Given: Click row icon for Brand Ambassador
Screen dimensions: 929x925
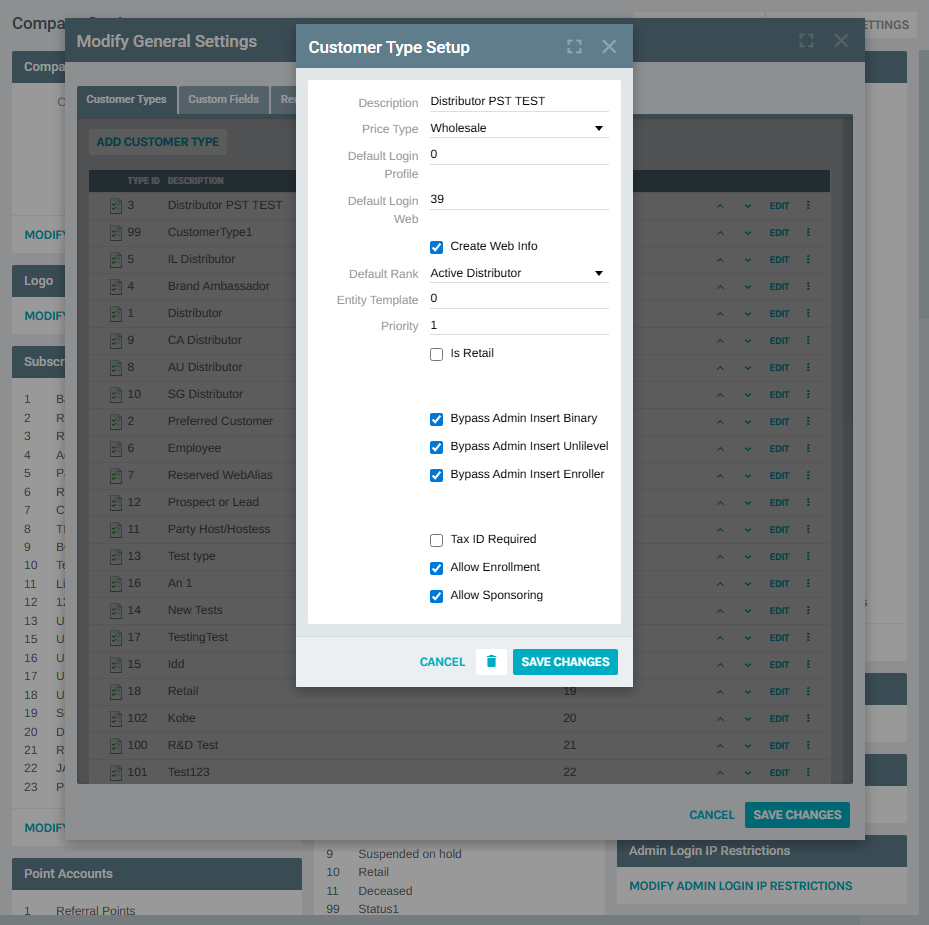Looking at the screenshot, I should click(116, 287).
